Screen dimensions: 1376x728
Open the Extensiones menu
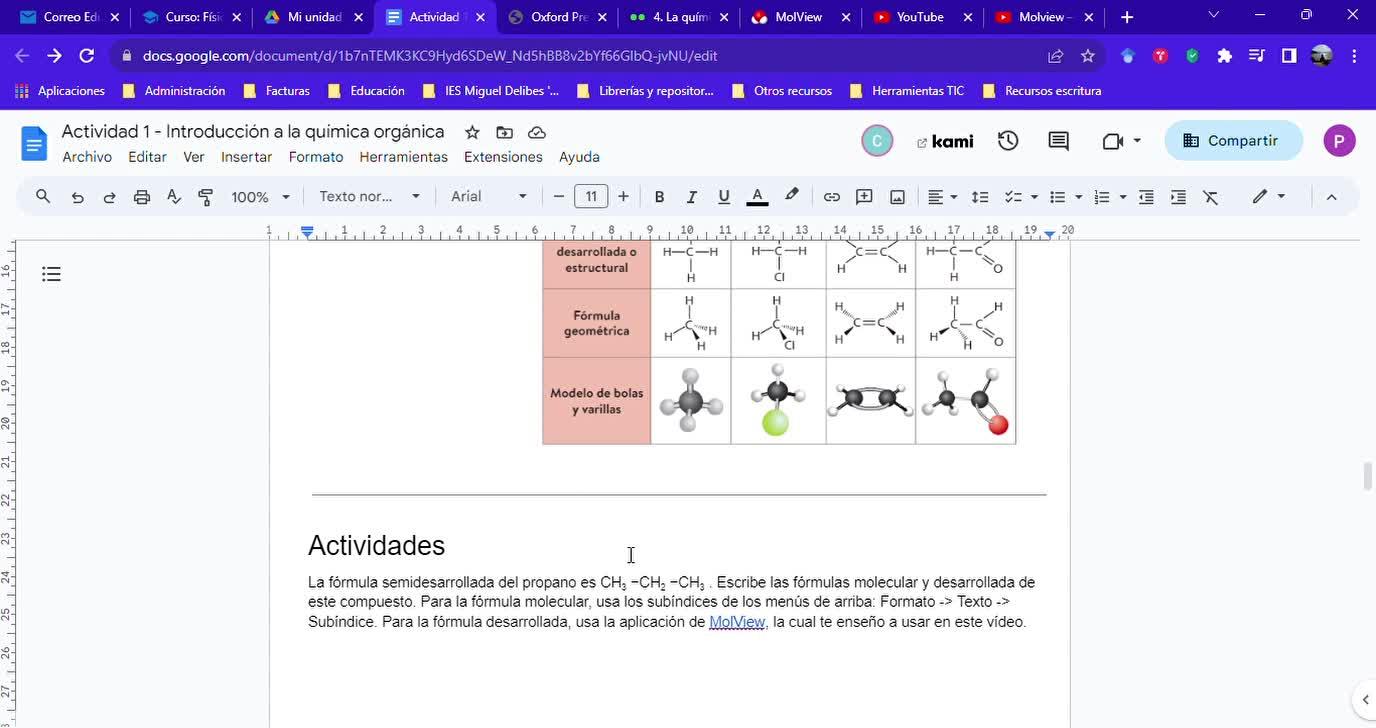(503, 157)
